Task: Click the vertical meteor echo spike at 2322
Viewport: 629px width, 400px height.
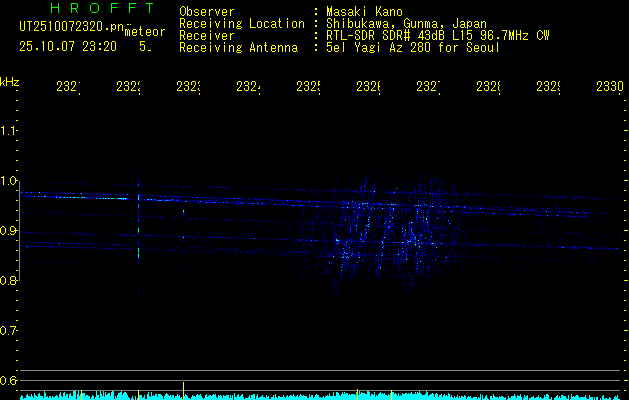Action: [x=138, y=234]
